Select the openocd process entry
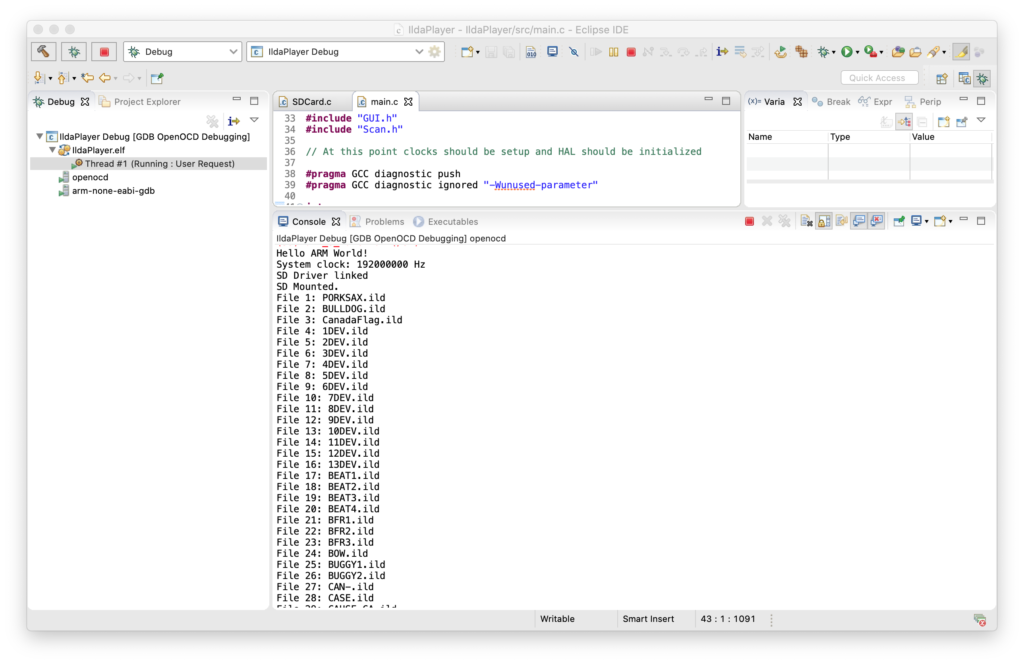 click(x=90, y=177)
